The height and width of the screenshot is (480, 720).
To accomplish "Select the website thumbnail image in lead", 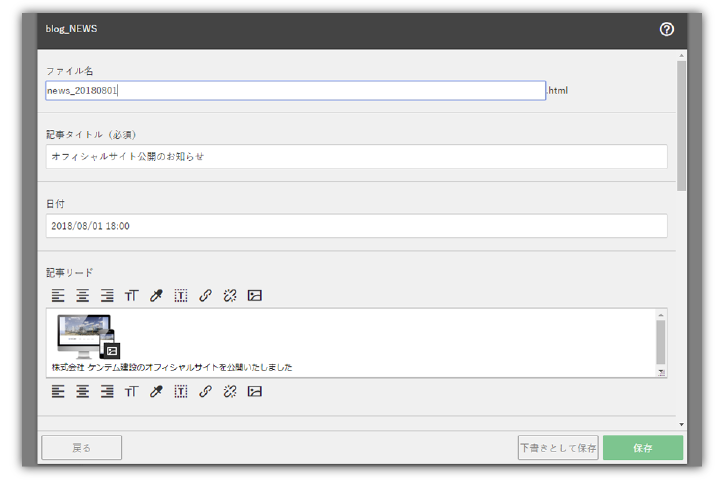I will pos(86,337).
